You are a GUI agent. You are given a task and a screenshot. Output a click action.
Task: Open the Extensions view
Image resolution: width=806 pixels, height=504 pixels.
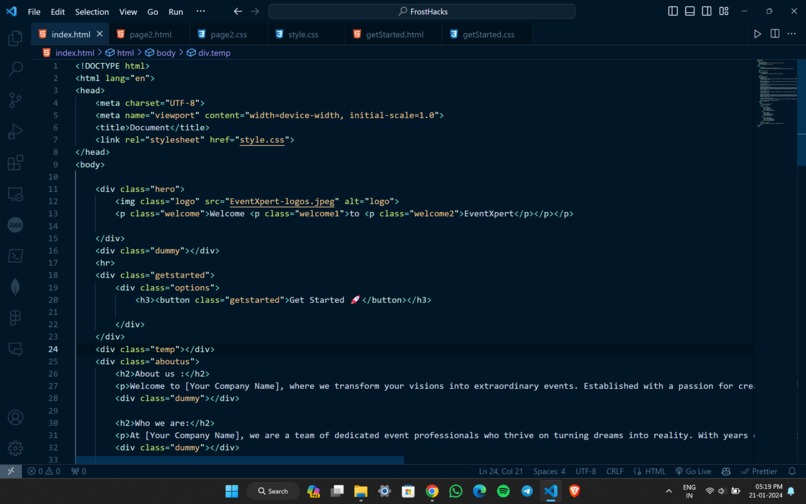tap(15, 163)
